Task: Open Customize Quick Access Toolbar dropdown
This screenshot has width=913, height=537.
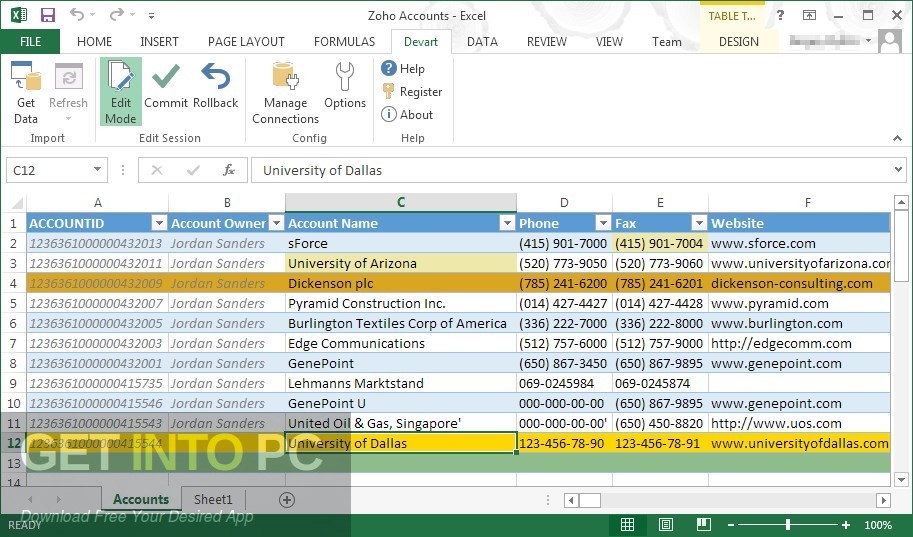Action: click(x=151, y=16)
